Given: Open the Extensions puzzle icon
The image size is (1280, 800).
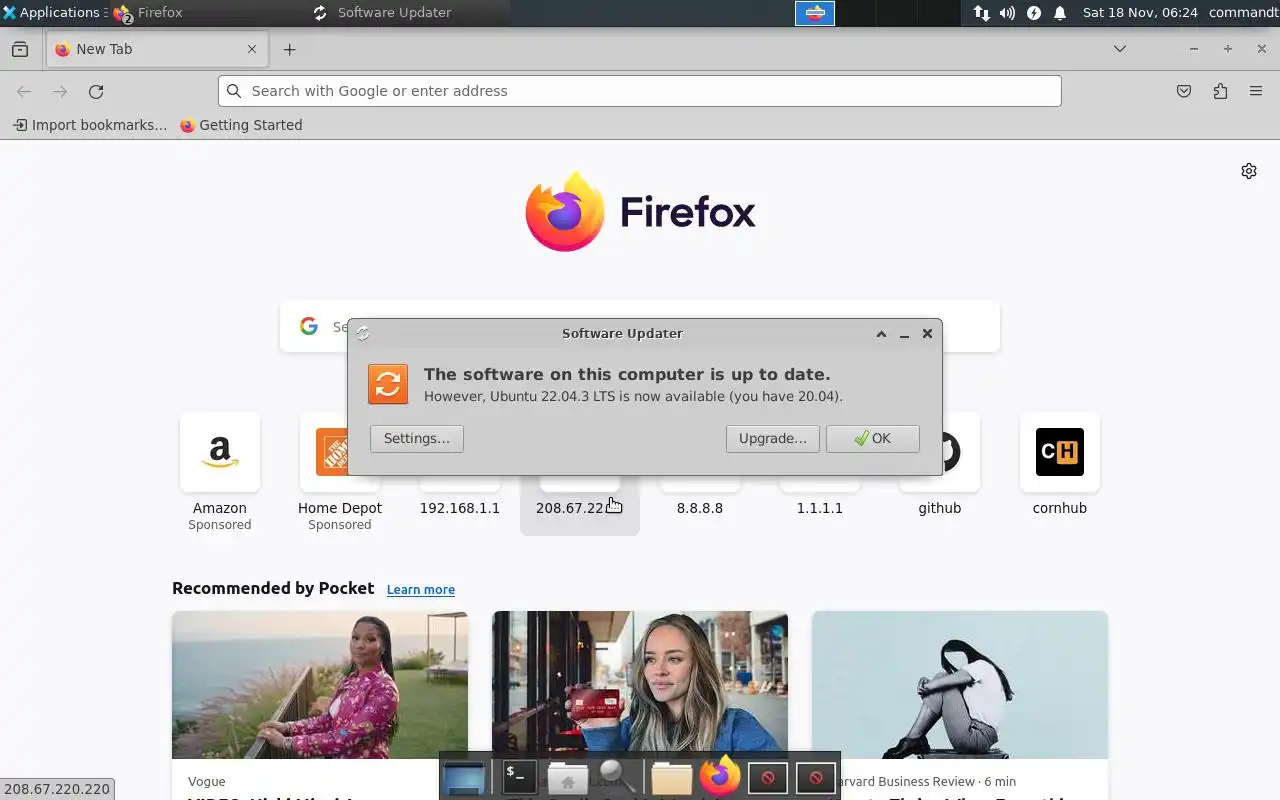Looking at the screenshot, I should (x=1220, y=91).
